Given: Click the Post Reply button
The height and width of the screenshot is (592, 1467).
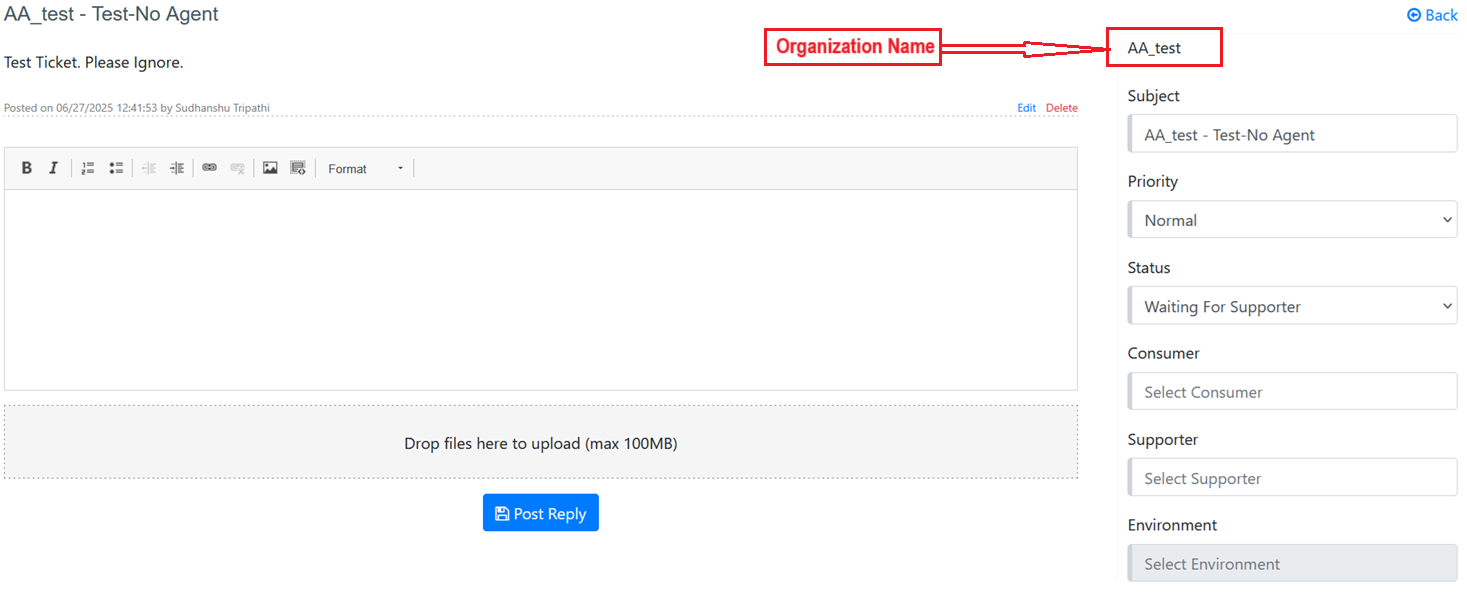Looking at the screenshot, I should coord(540,513).
